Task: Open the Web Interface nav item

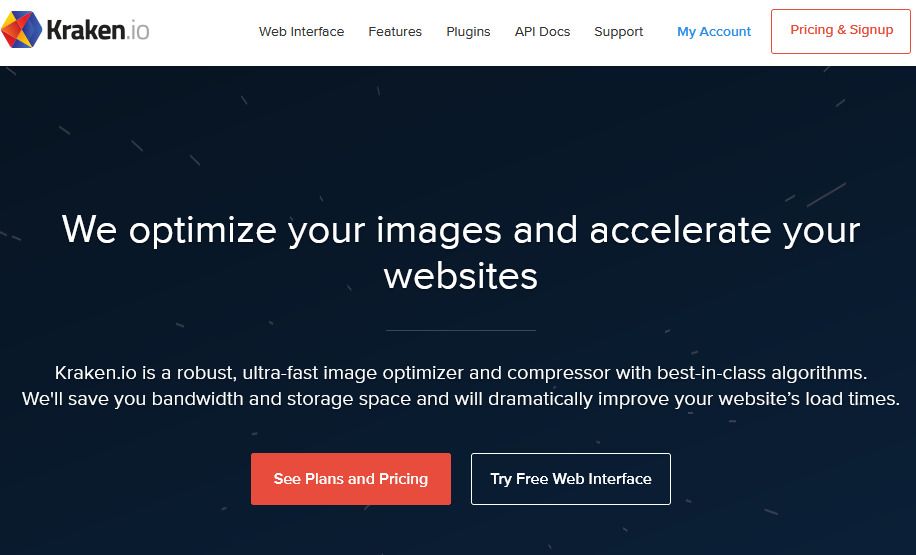Action: coord(301,32)
